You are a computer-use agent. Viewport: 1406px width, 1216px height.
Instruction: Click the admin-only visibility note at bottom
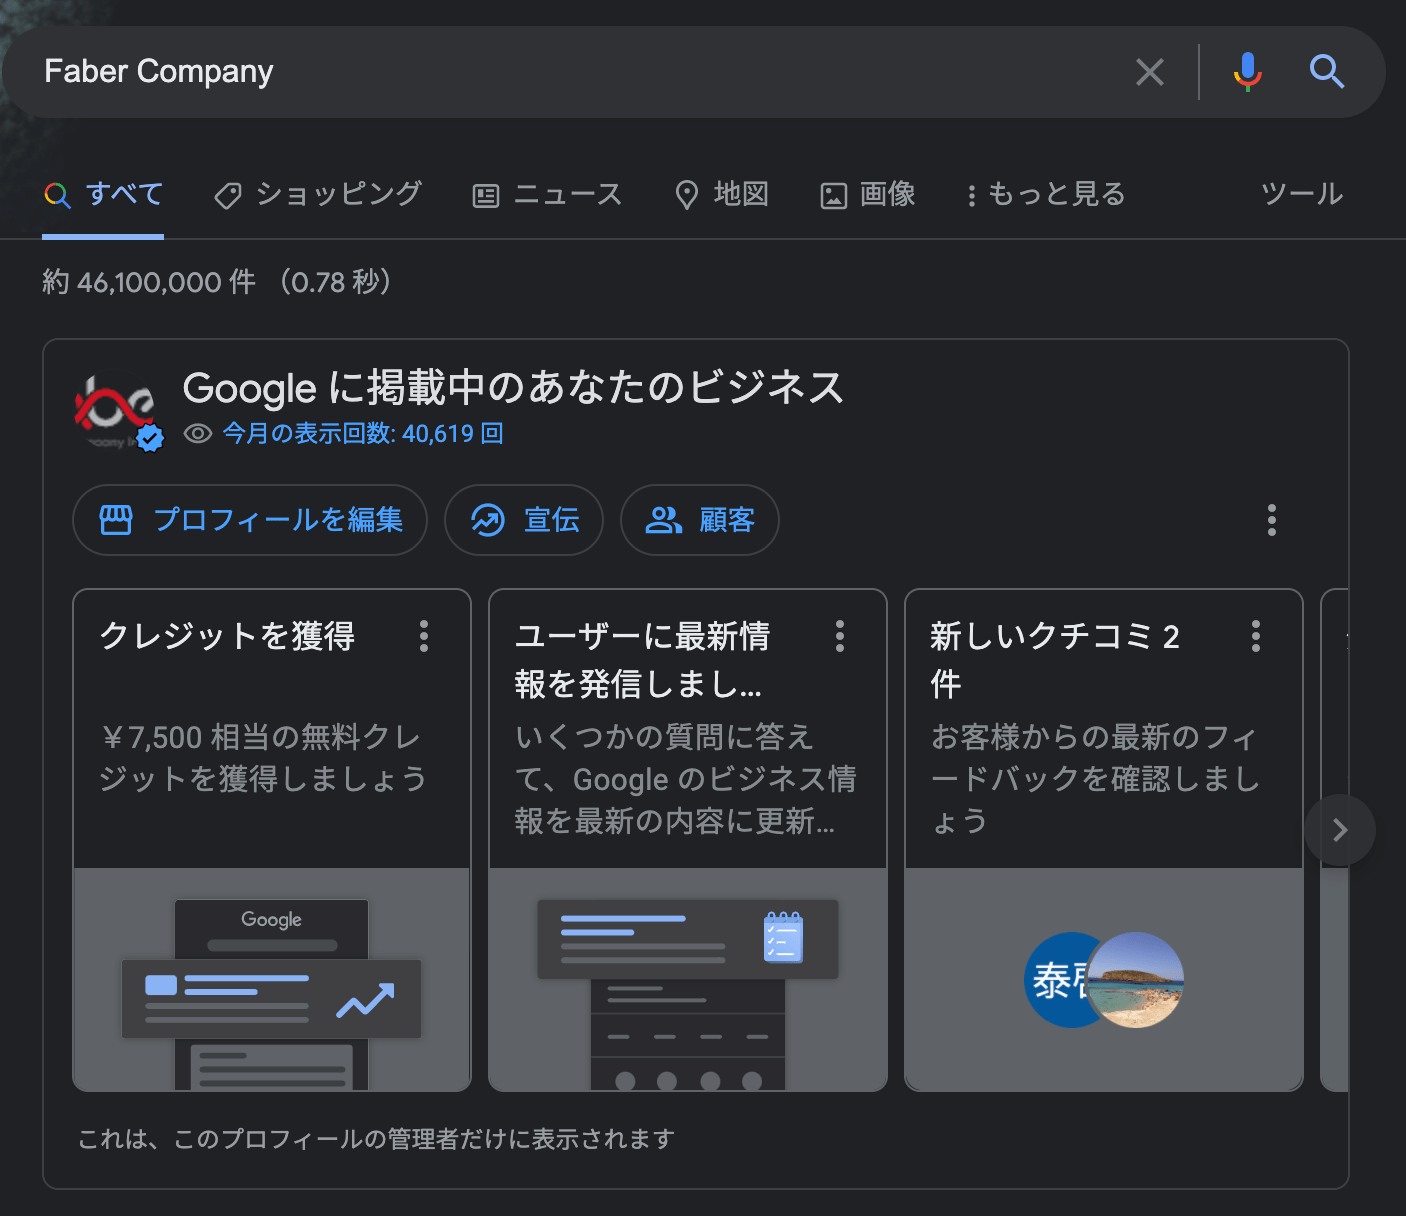[376, 1139]
